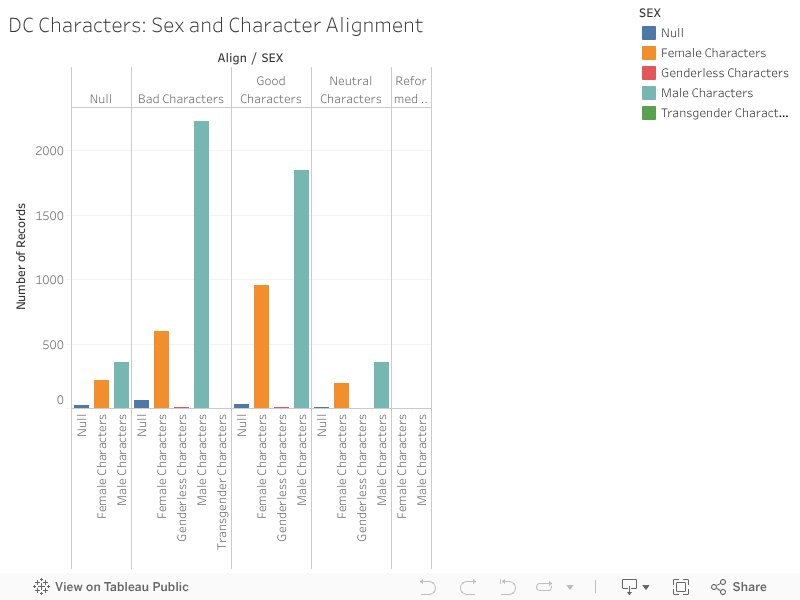Highlight Female Characters in SEX legend
800x600 pixels.
tap(713, 53)
